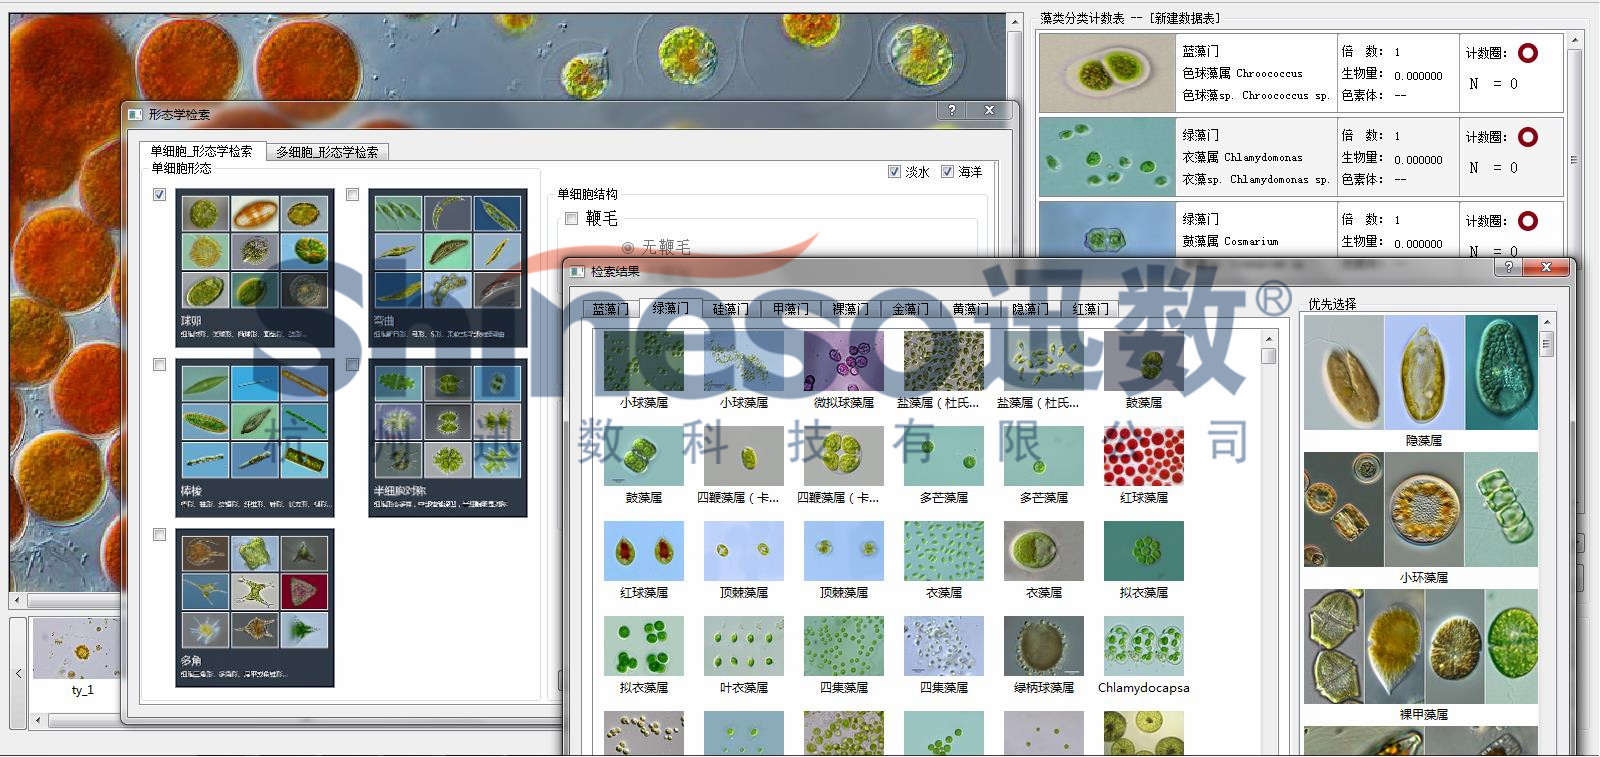Select the ty_1 image thumbnail
Screen dimensions: 1600x757
point(78,650)
